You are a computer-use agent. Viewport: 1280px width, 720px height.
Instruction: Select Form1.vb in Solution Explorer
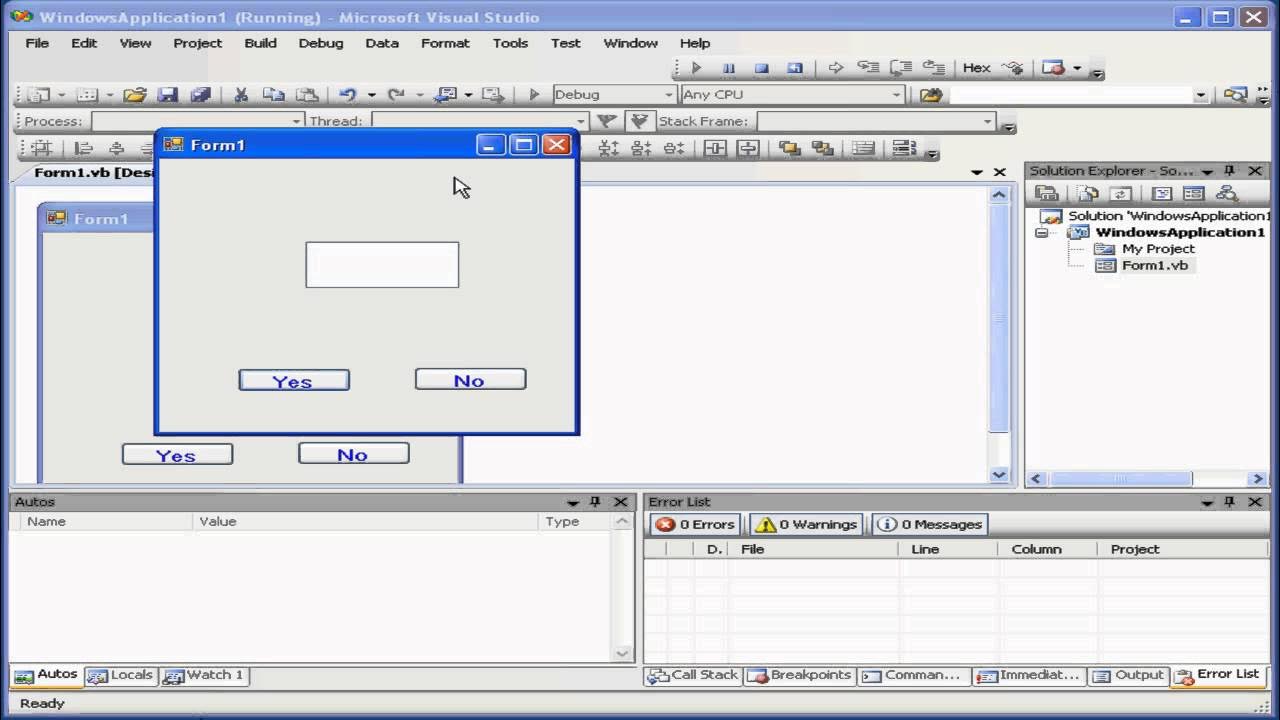coord(1154,265)
